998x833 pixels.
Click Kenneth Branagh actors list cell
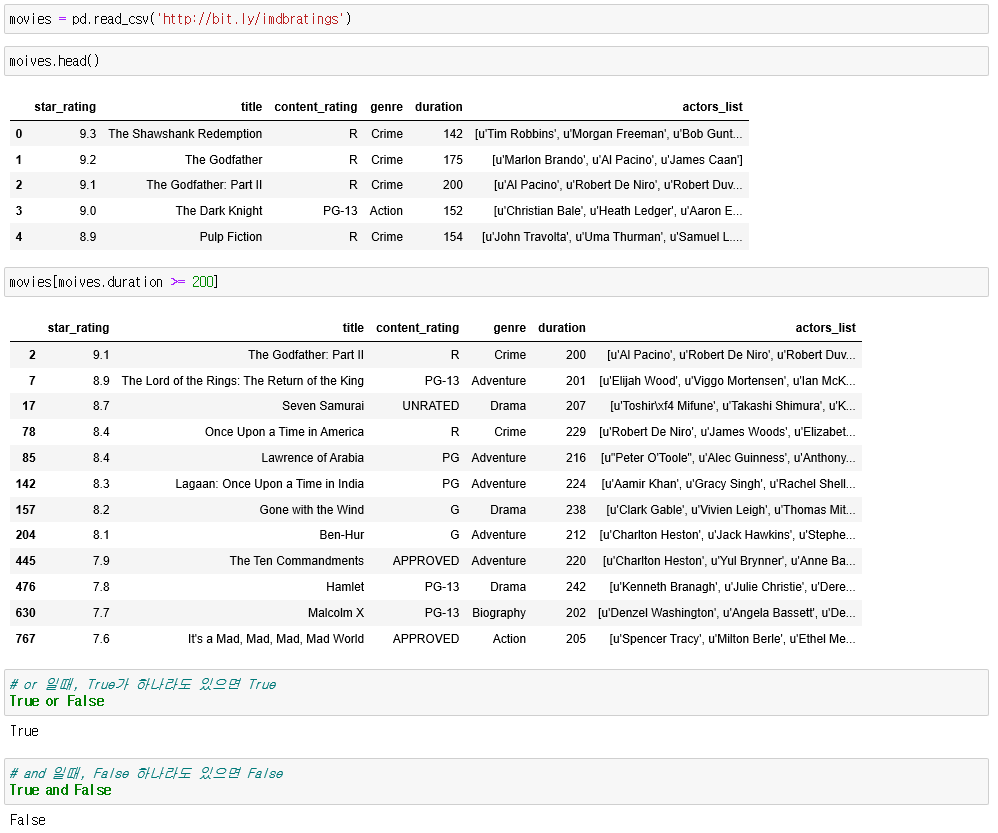[733, 587]
